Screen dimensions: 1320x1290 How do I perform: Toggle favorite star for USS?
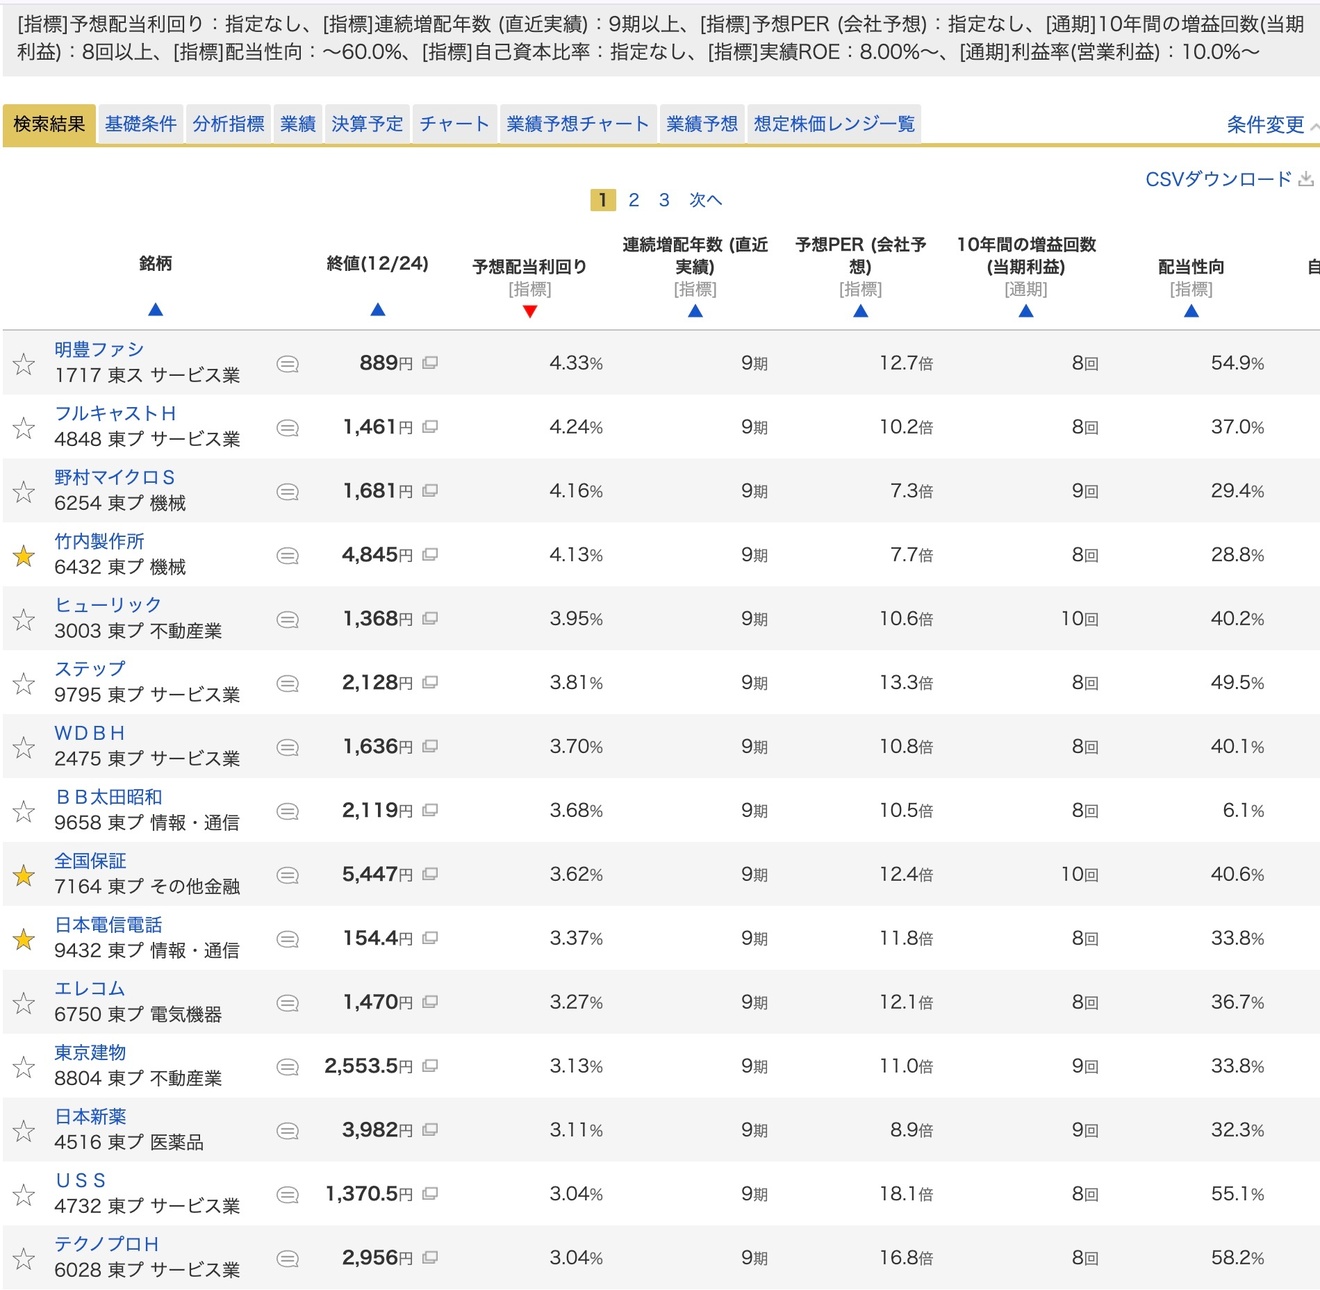click(x=24, y=1195)
